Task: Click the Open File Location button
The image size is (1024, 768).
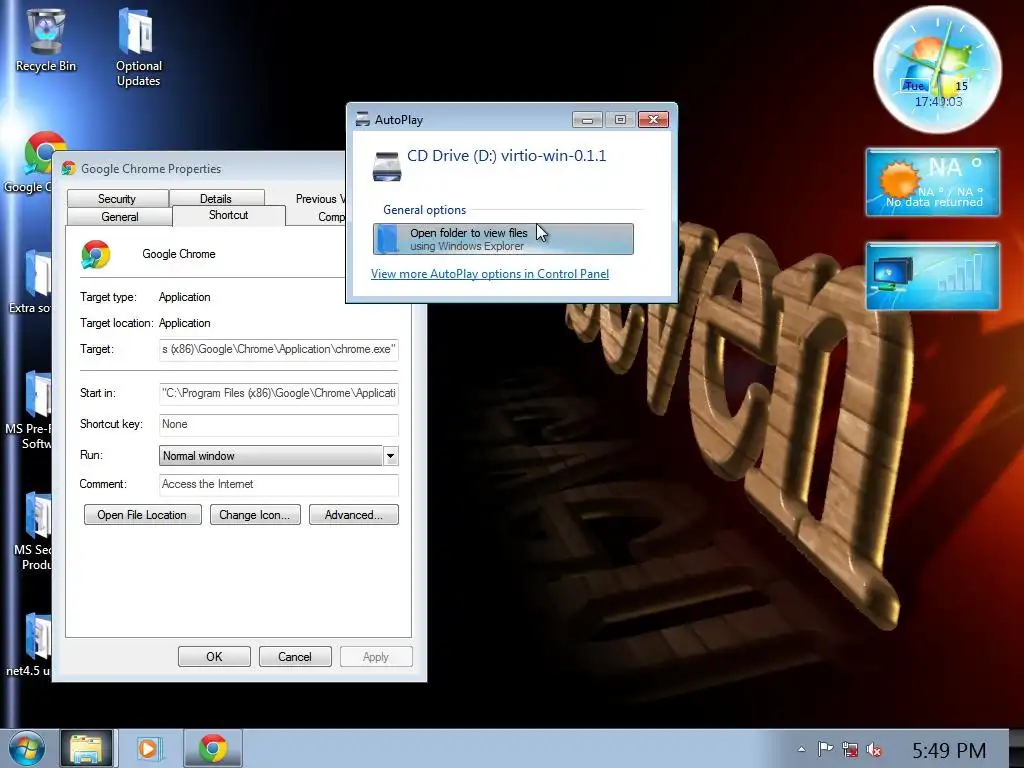Action: coord(142,515)
